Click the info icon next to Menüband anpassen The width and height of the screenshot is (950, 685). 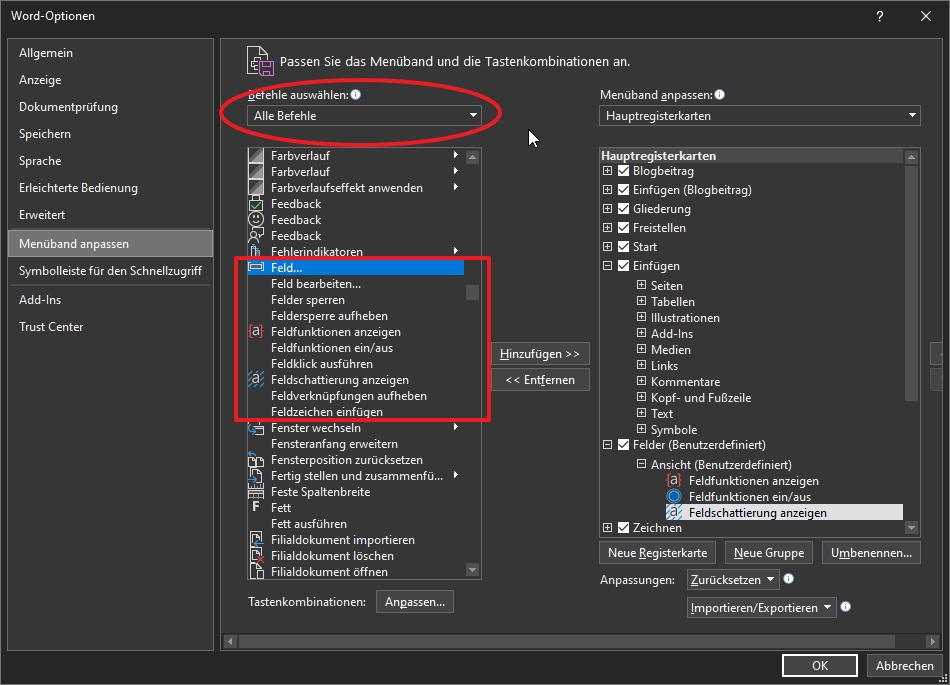click(719, 94)
